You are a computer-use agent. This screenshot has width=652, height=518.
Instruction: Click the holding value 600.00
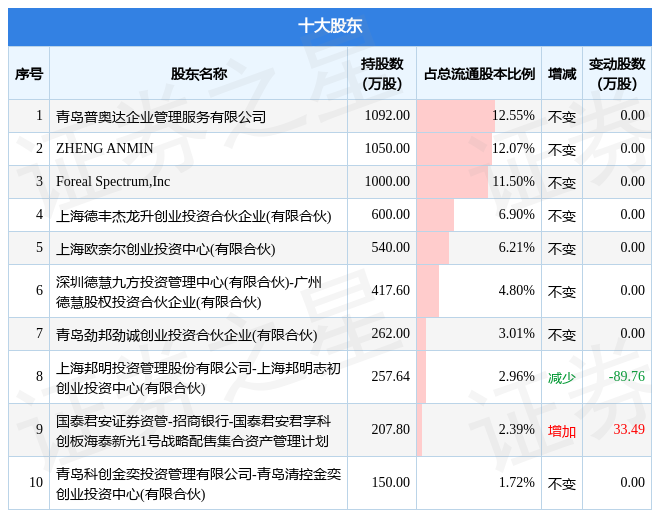[x=390, y=215]
